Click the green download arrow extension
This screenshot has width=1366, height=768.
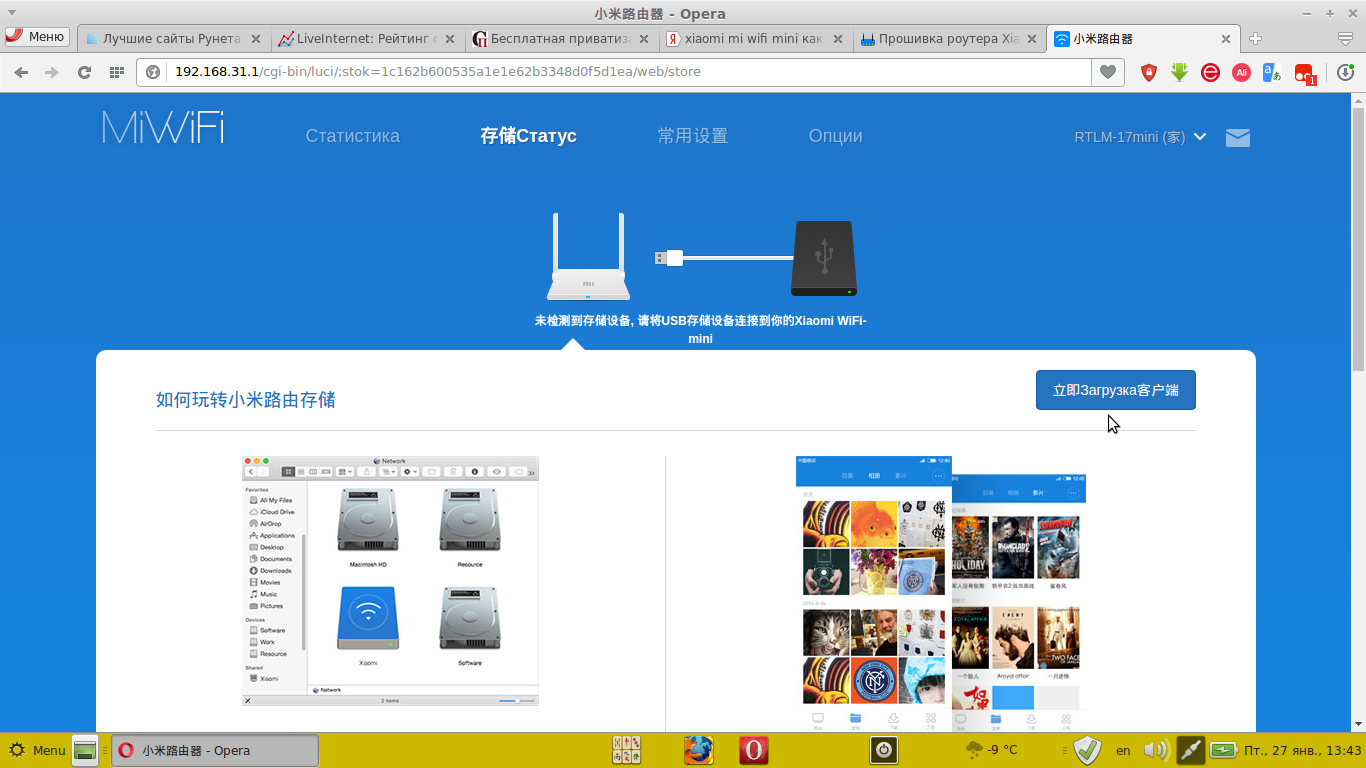[x=1180, y=72]
